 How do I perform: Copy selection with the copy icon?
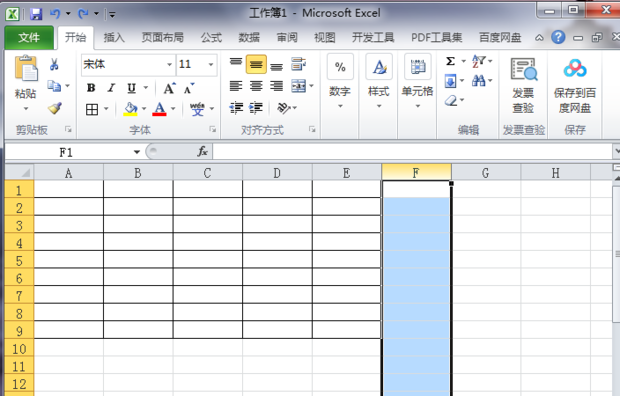(54, 85)
